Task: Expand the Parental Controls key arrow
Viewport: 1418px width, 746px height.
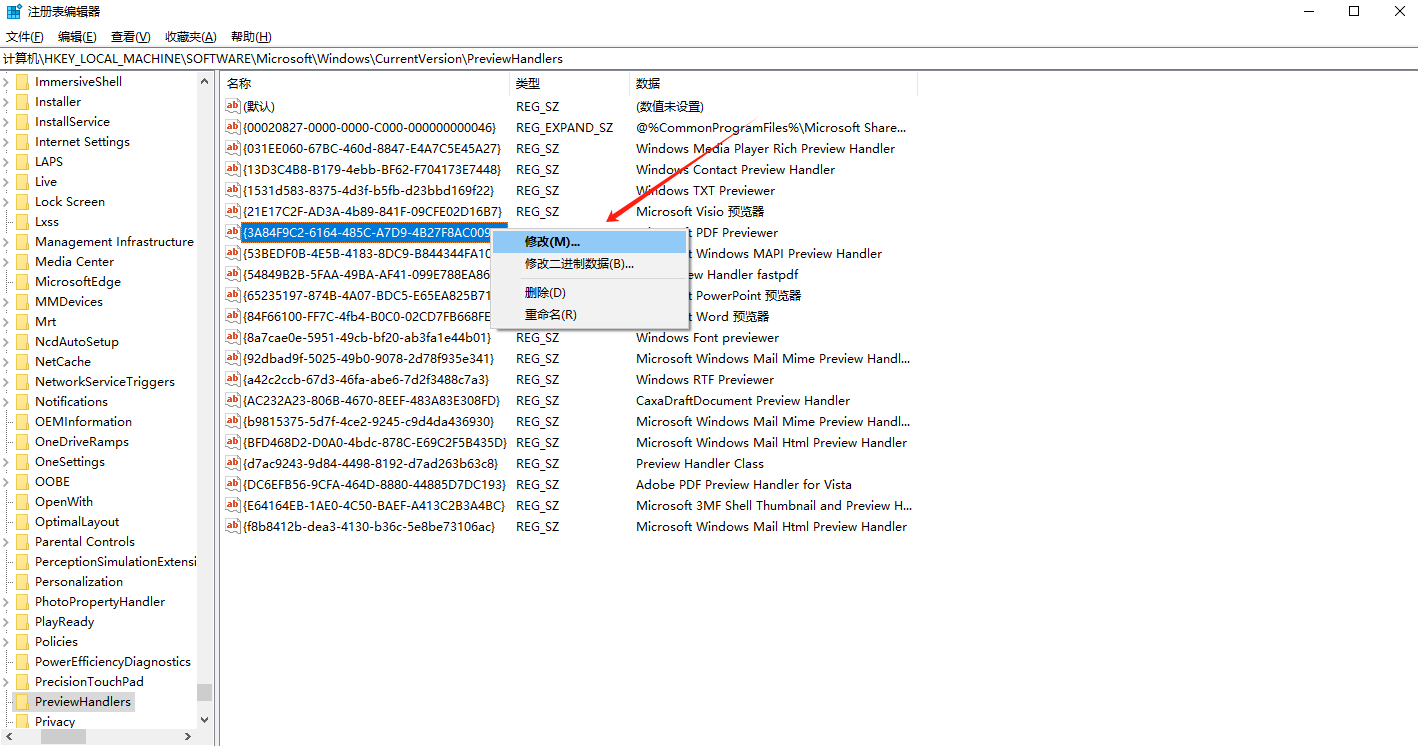Action: click(x=6, y=542)
